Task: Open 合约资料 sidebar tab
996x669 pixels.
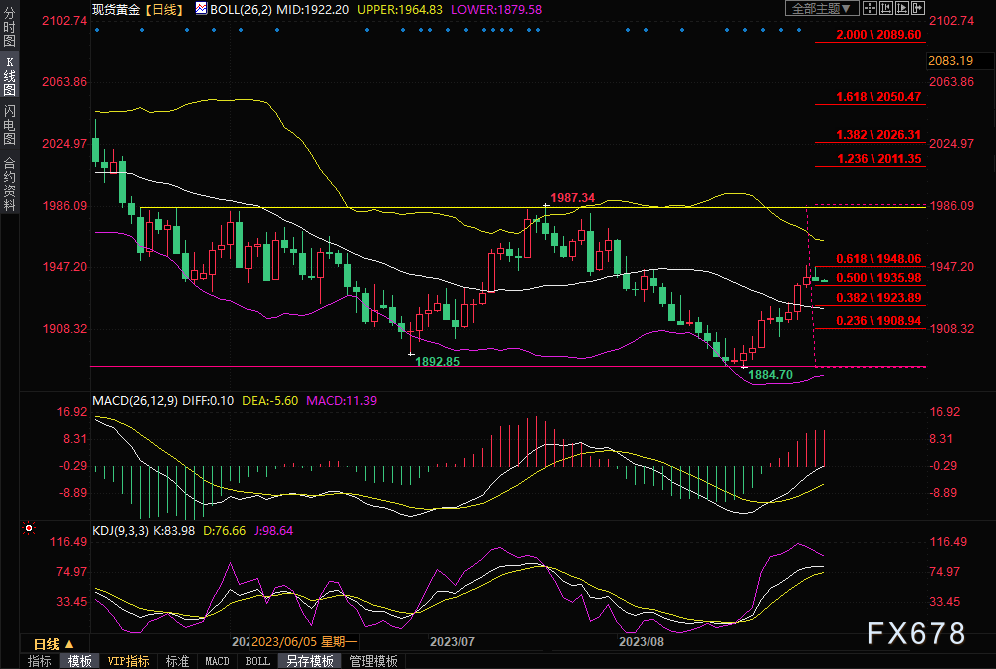Action: [9, 183]
